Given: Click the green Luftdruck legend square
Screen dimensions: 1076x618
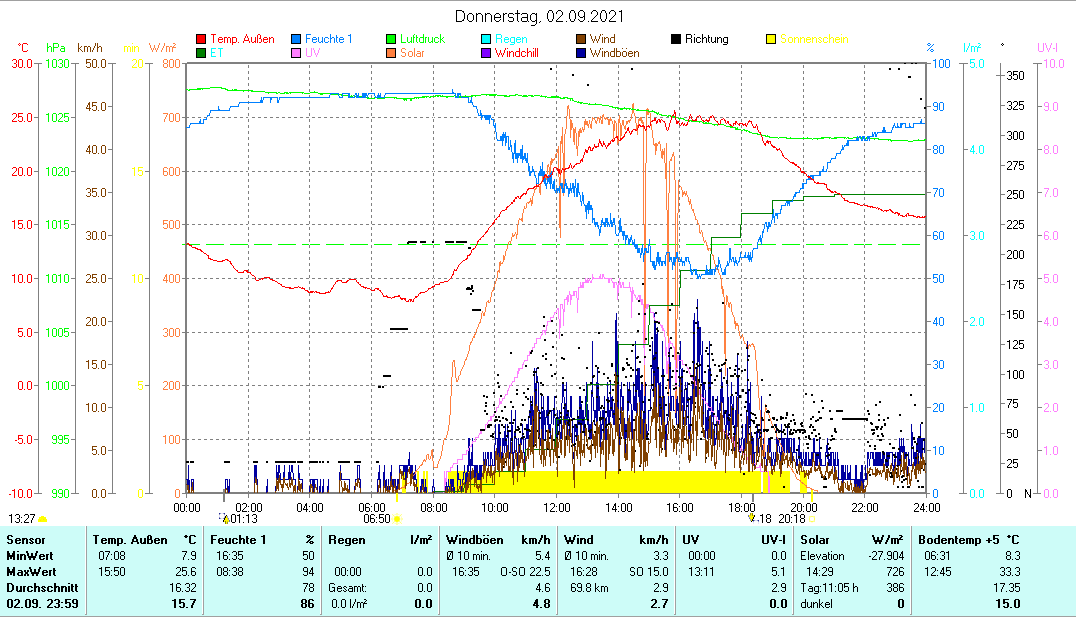Looking at the screenshot, I should coord(391,39).
